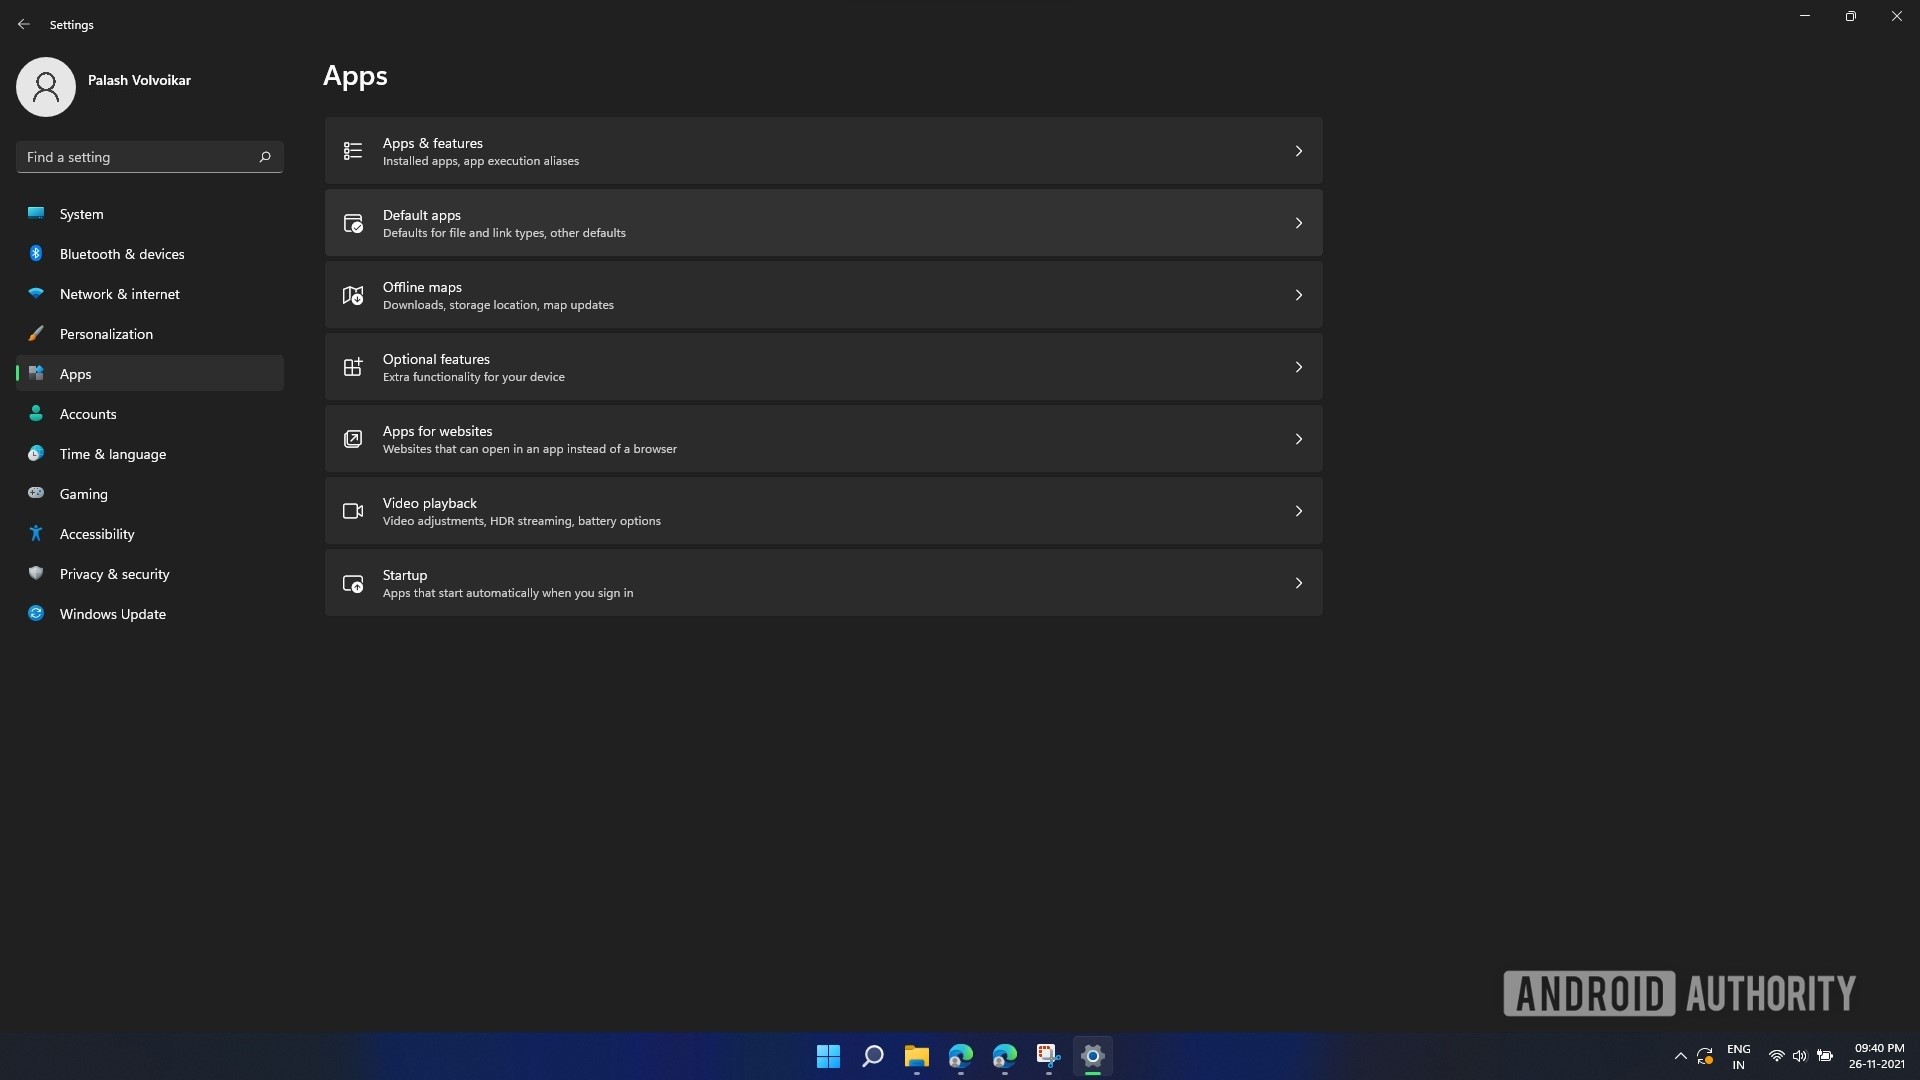Expand Startup apps chevron
Viewport: 1920px width, 1080px height.
(x=1299, y=582)
